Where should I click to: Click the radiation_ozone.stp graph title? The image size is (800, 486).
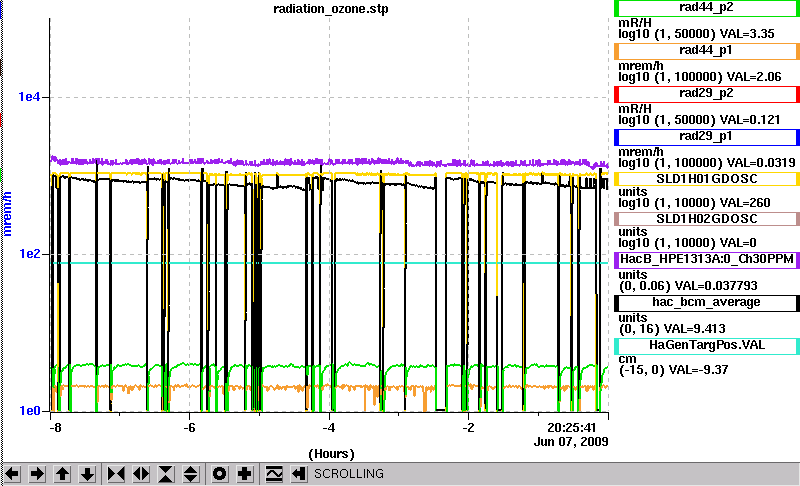pos(331,9)
